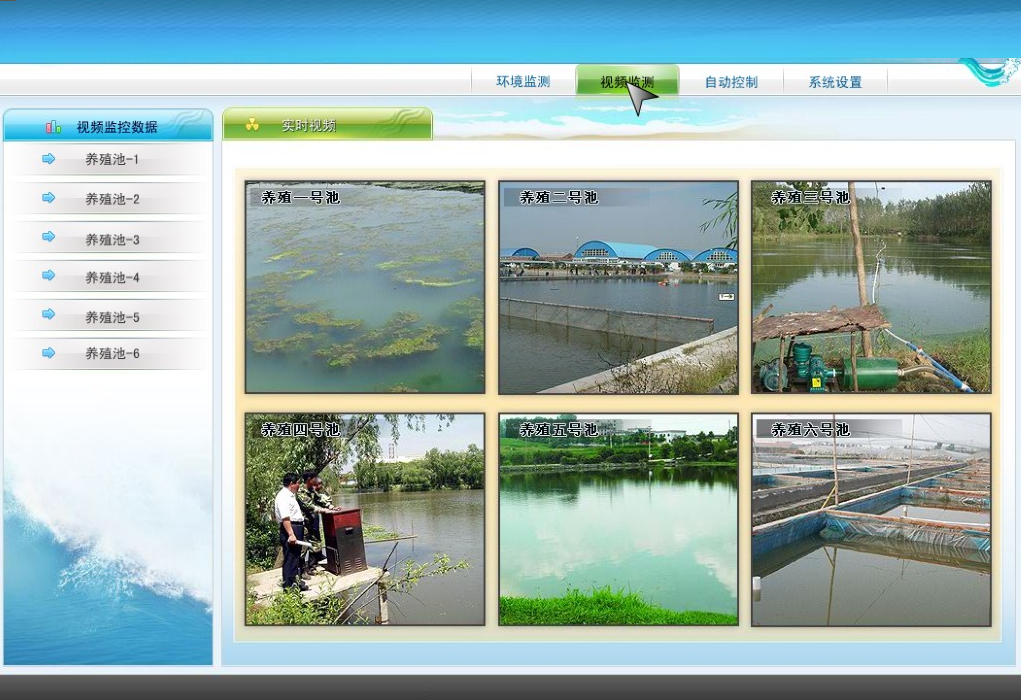Select the 实时视频 panel tab
1021x700 pixels.
(x=328, y=124)
